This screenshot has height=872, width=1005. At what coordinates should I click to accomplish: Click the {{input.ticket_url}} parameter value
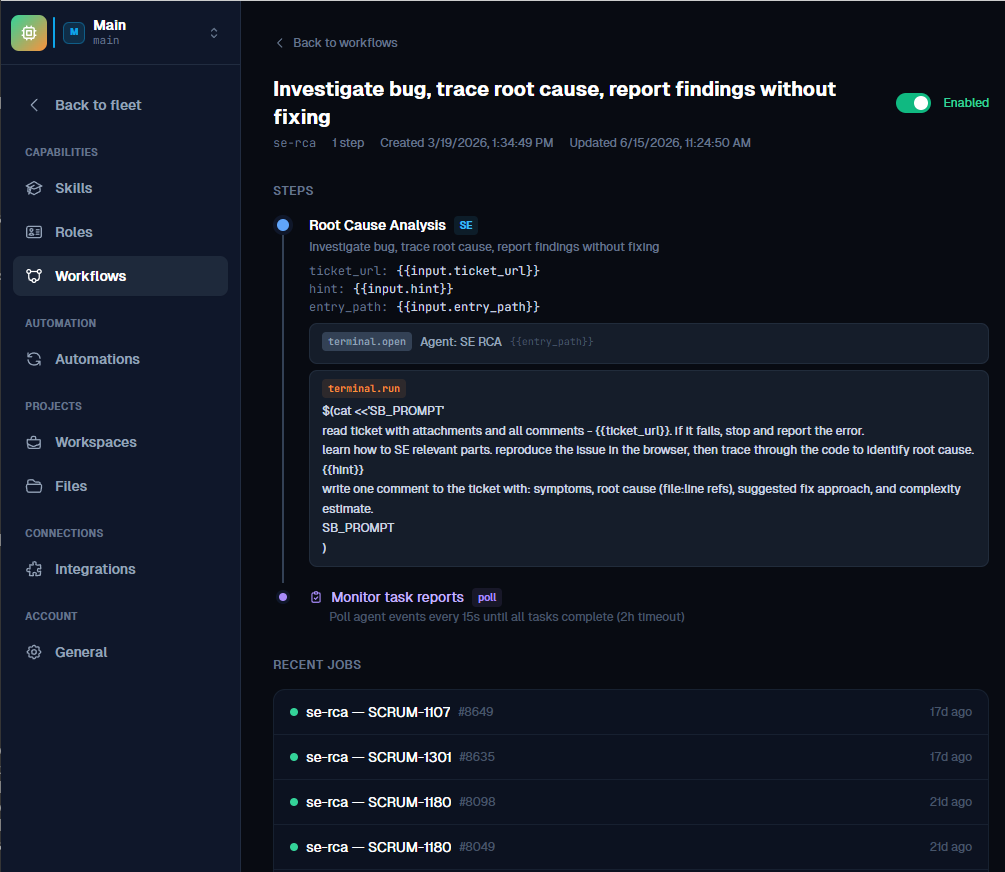pos(468,271)
